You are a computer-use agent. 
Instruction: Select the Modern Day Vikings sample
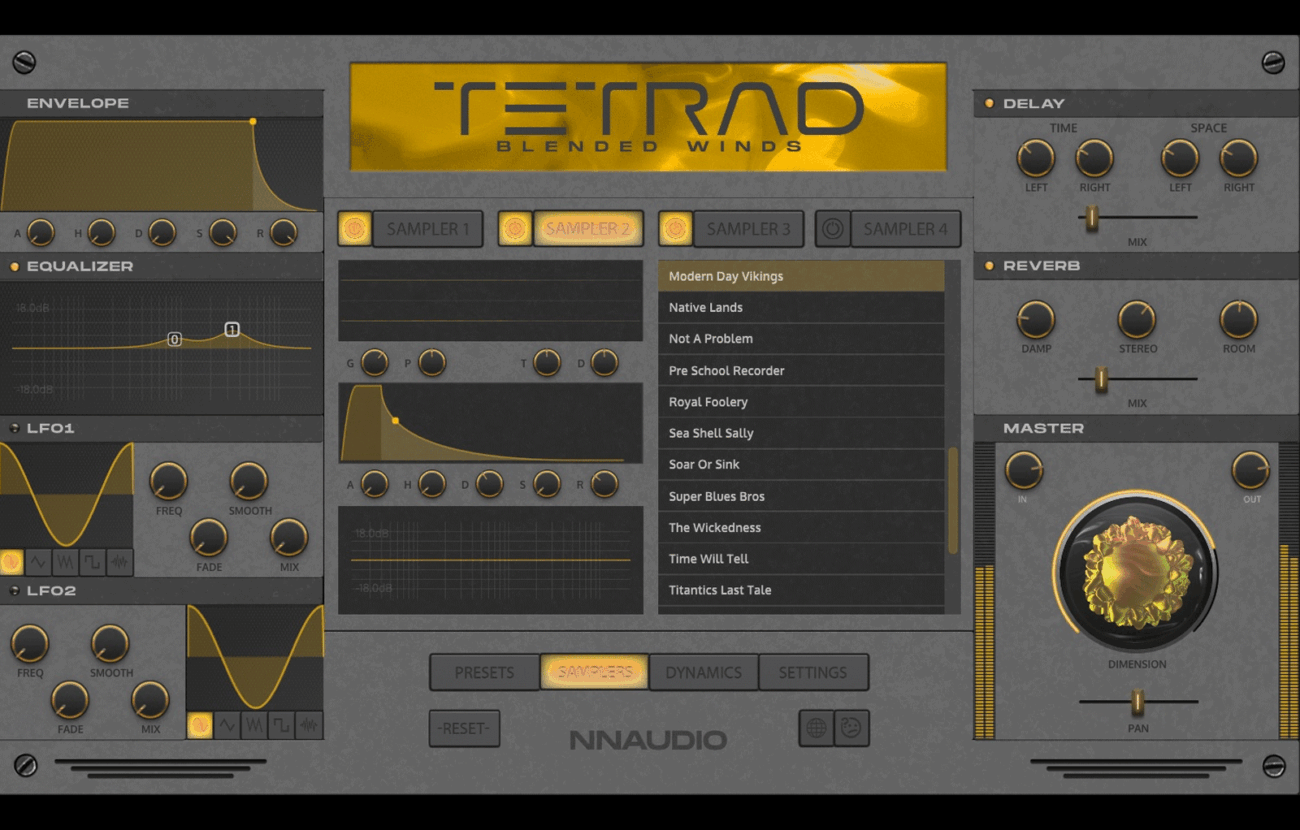click(801, 276)
